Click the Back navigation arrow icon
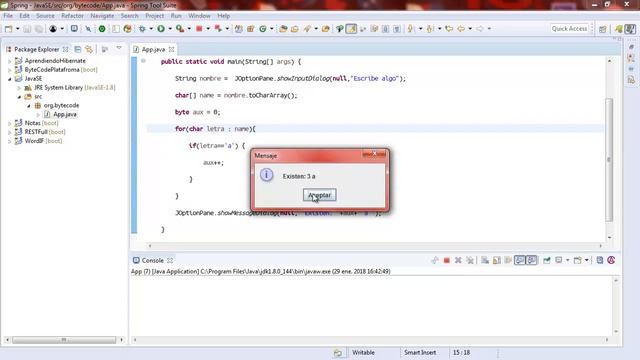 (461, 29)
